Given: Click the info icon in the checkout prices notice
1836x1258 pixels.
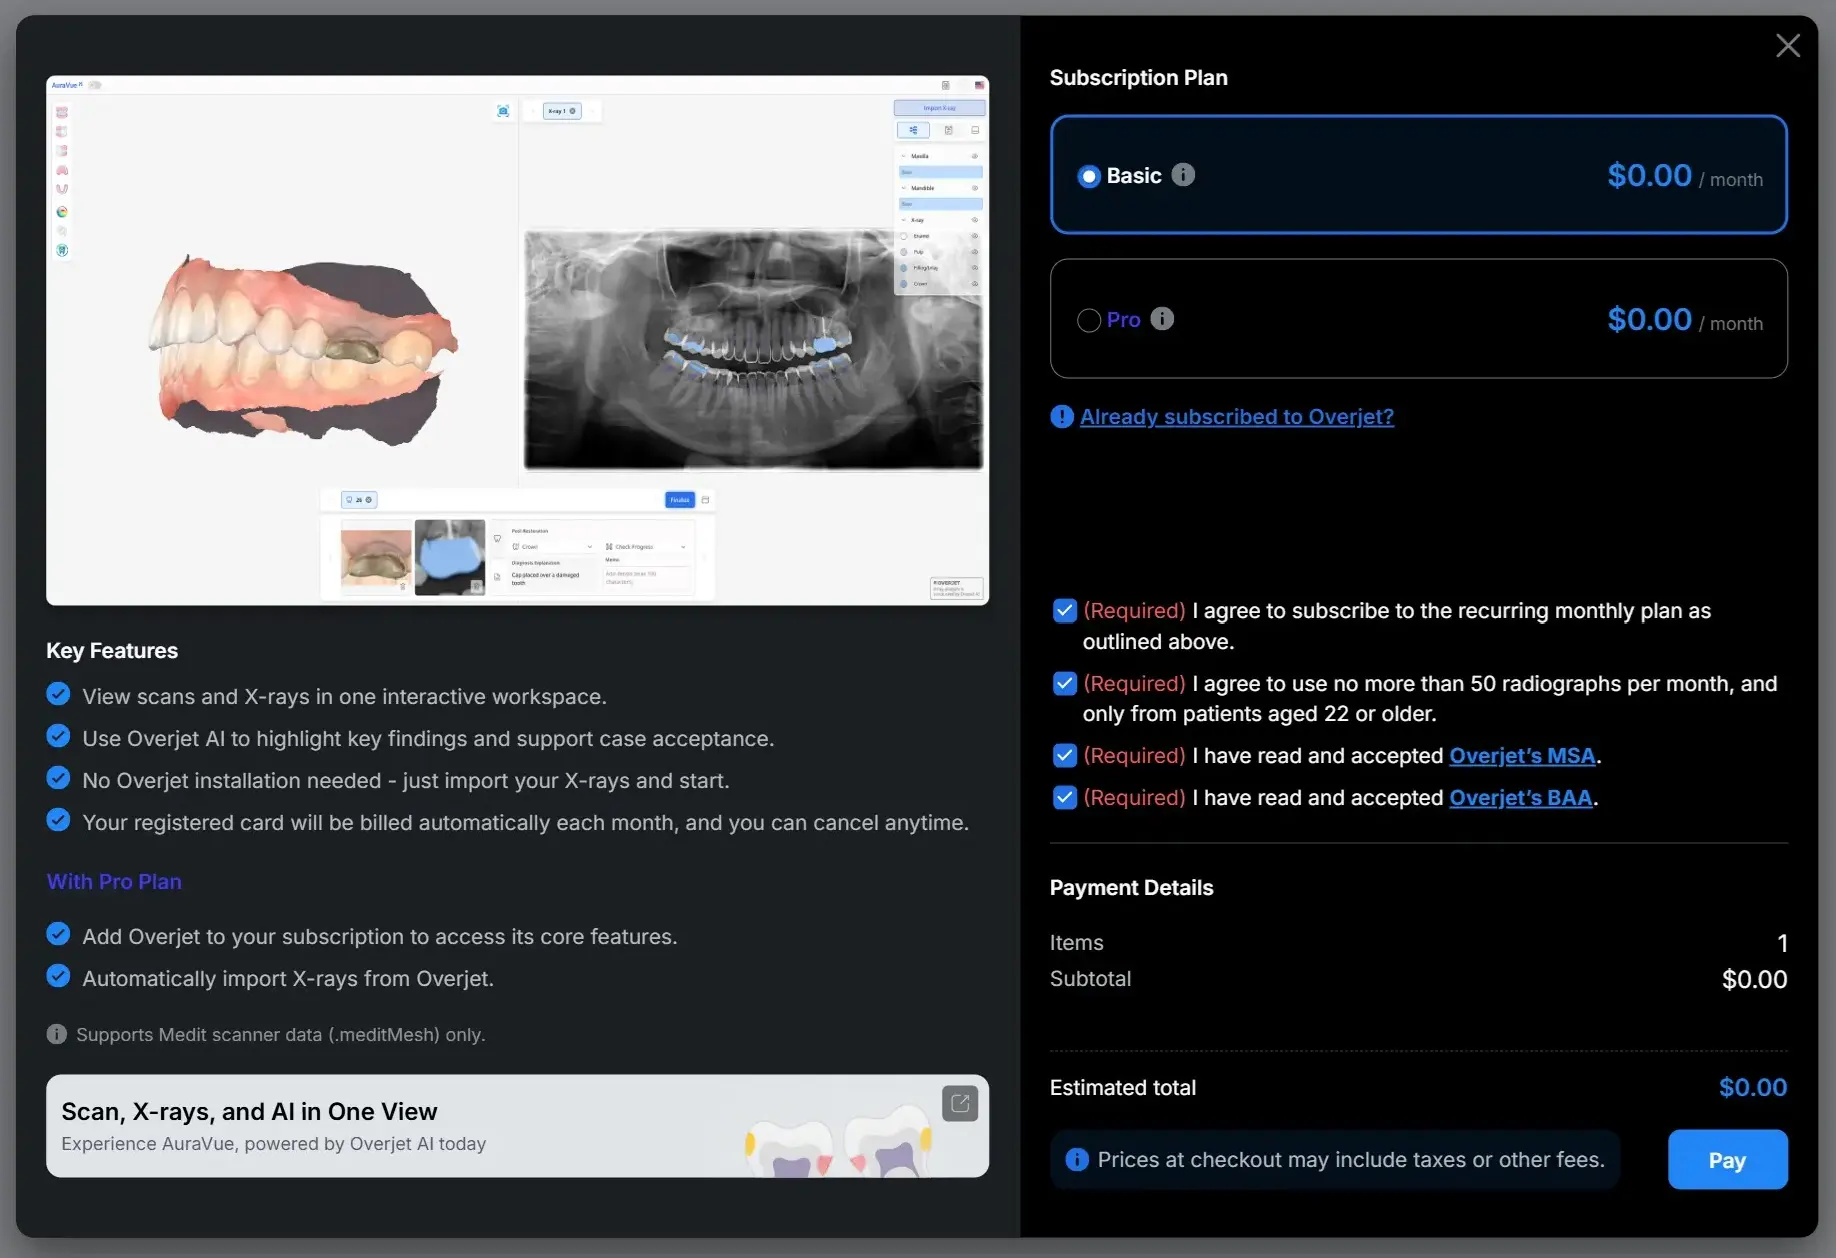Looking at the screenshot, I should pos(1077,1160).
